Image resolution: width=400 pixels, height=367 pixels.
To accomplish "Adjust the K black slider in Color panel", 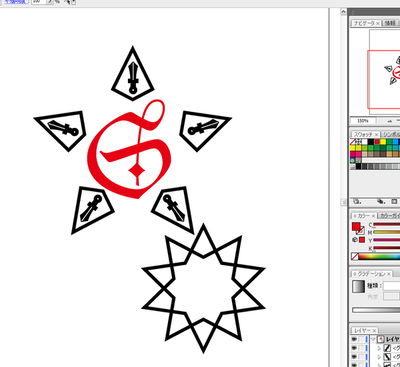I will (x=387, y=248).
